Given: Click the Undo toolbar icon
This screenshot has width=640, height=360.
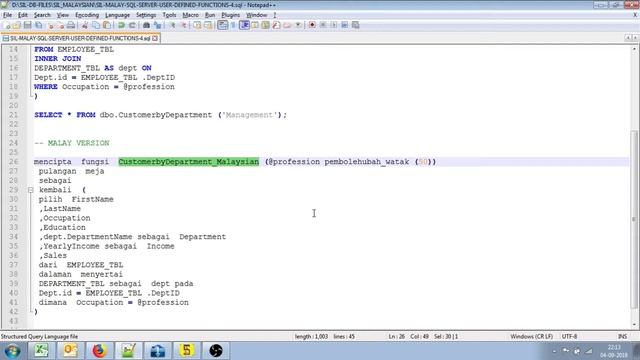Looking at the screenshot, I should pos(121,25).
